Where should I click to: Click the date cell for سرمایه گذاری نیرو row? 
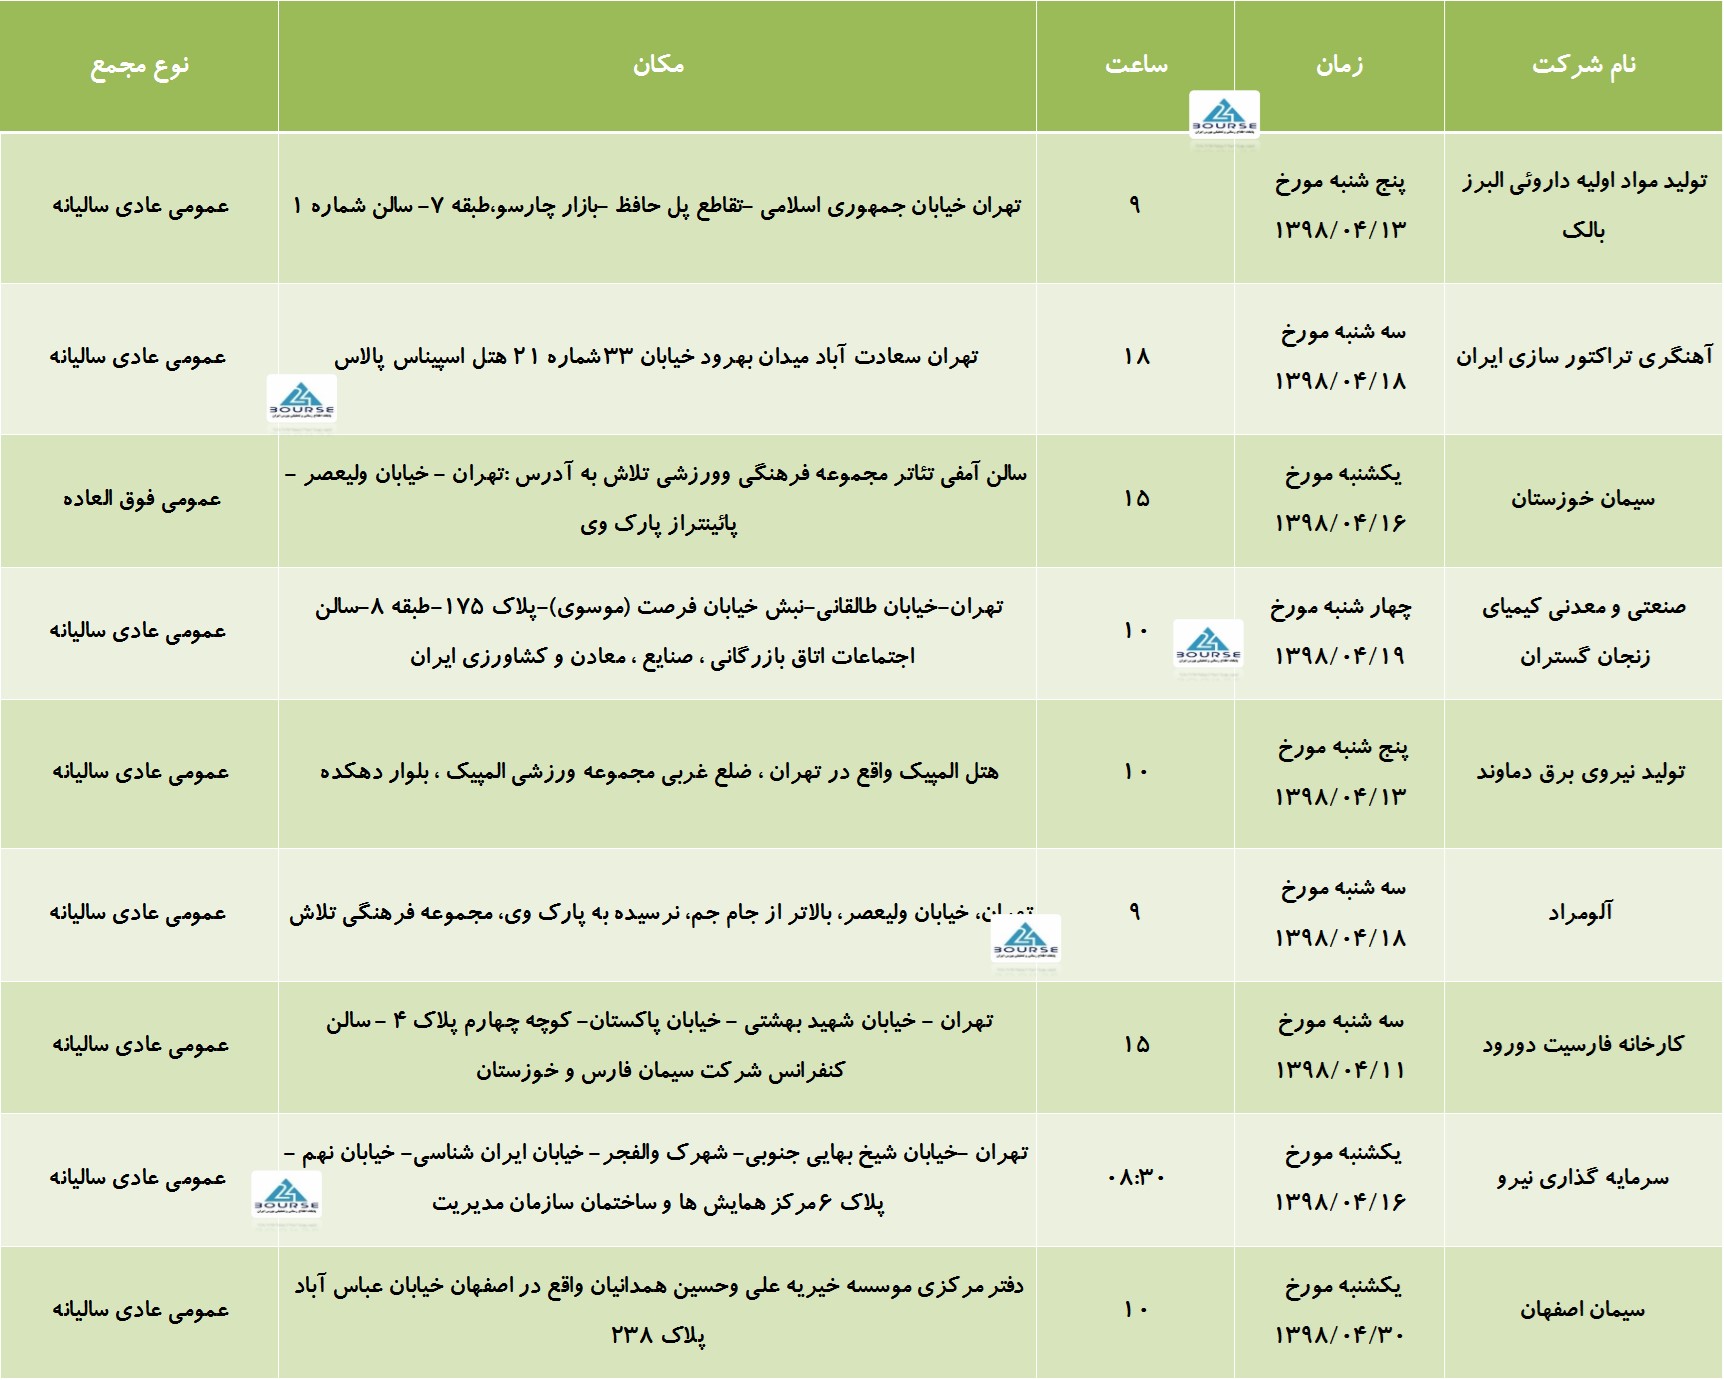coord(1340,1178)
